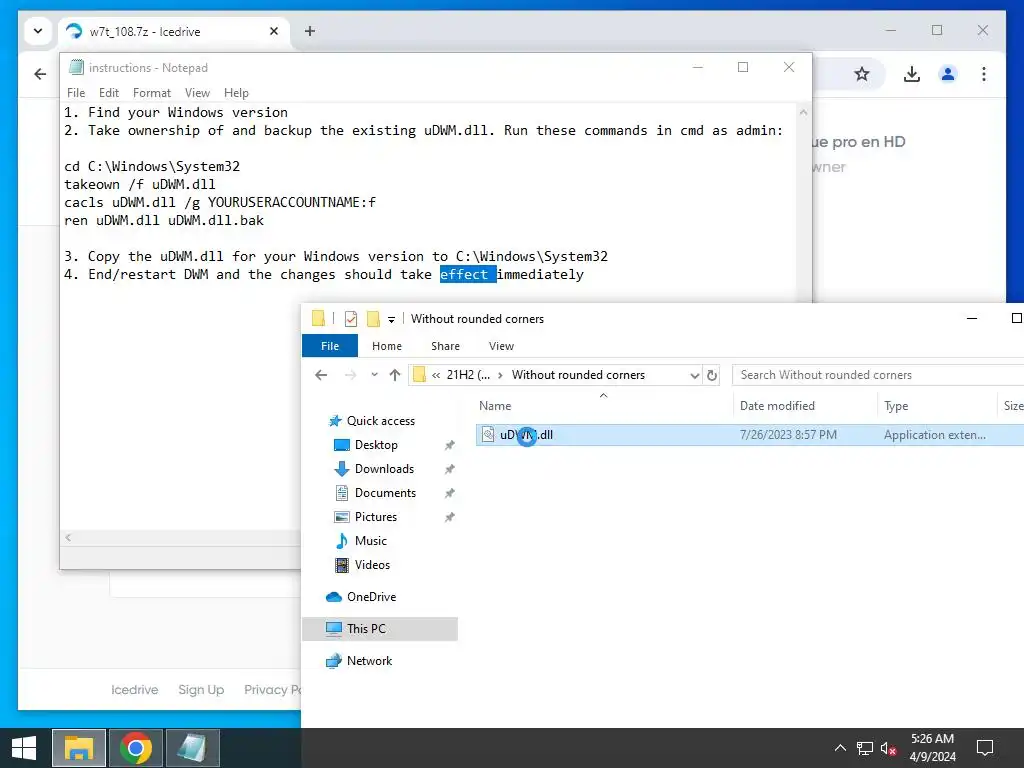
Task: Click the Notepad horizontal scrollbar left arrow
Action: point(68,537)
